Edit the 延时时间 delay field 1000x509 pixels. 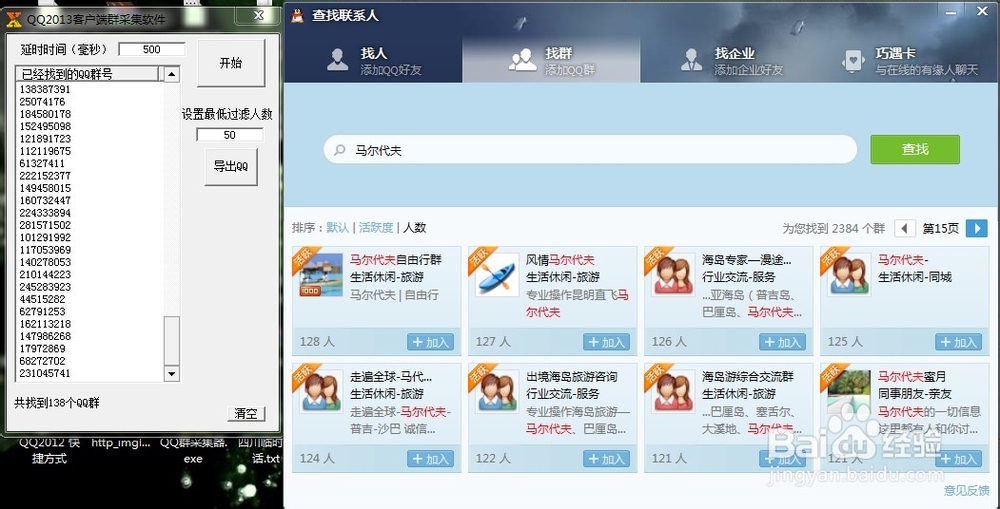[x=152, y=50]
